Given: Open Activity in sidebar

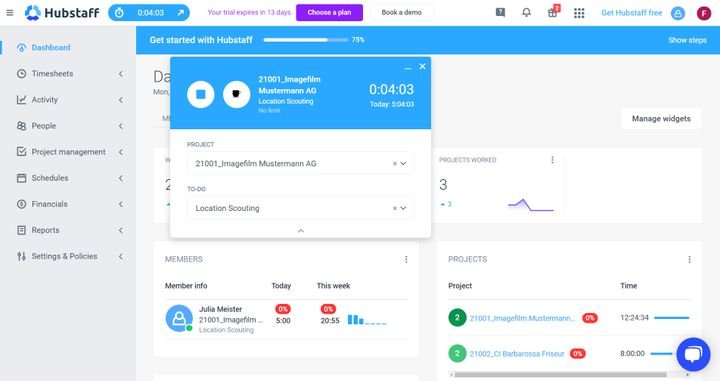Looking at the screenshot, I should pyautogui.click(x=45, y=100).
